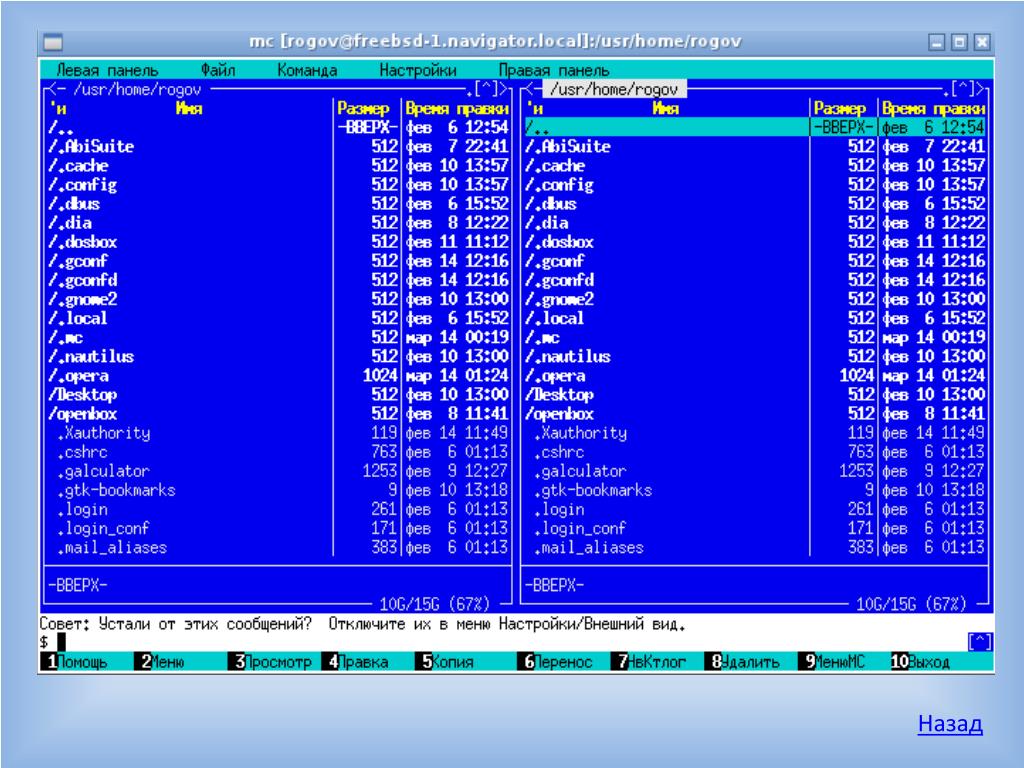Sort right panel by Размер column

point(840,108)
